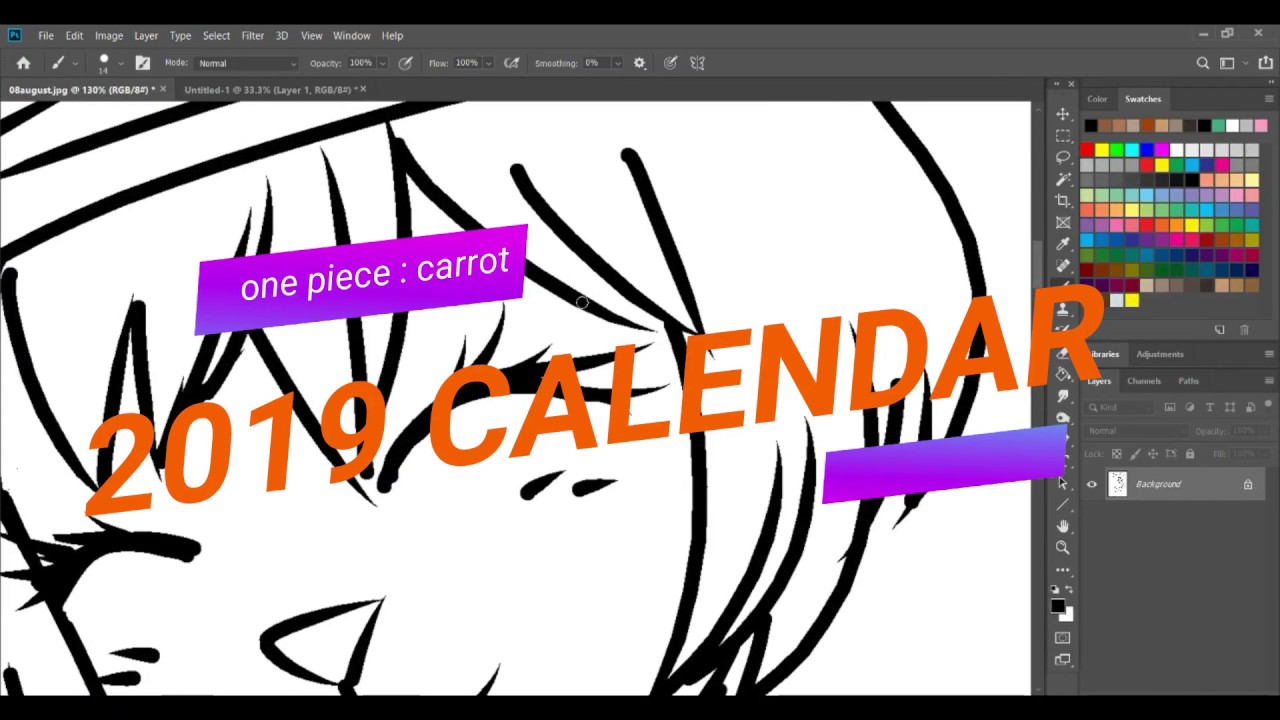Screen dimensions: 1280x720
Task: Open the Layers panel menu
Action: 1269,381
